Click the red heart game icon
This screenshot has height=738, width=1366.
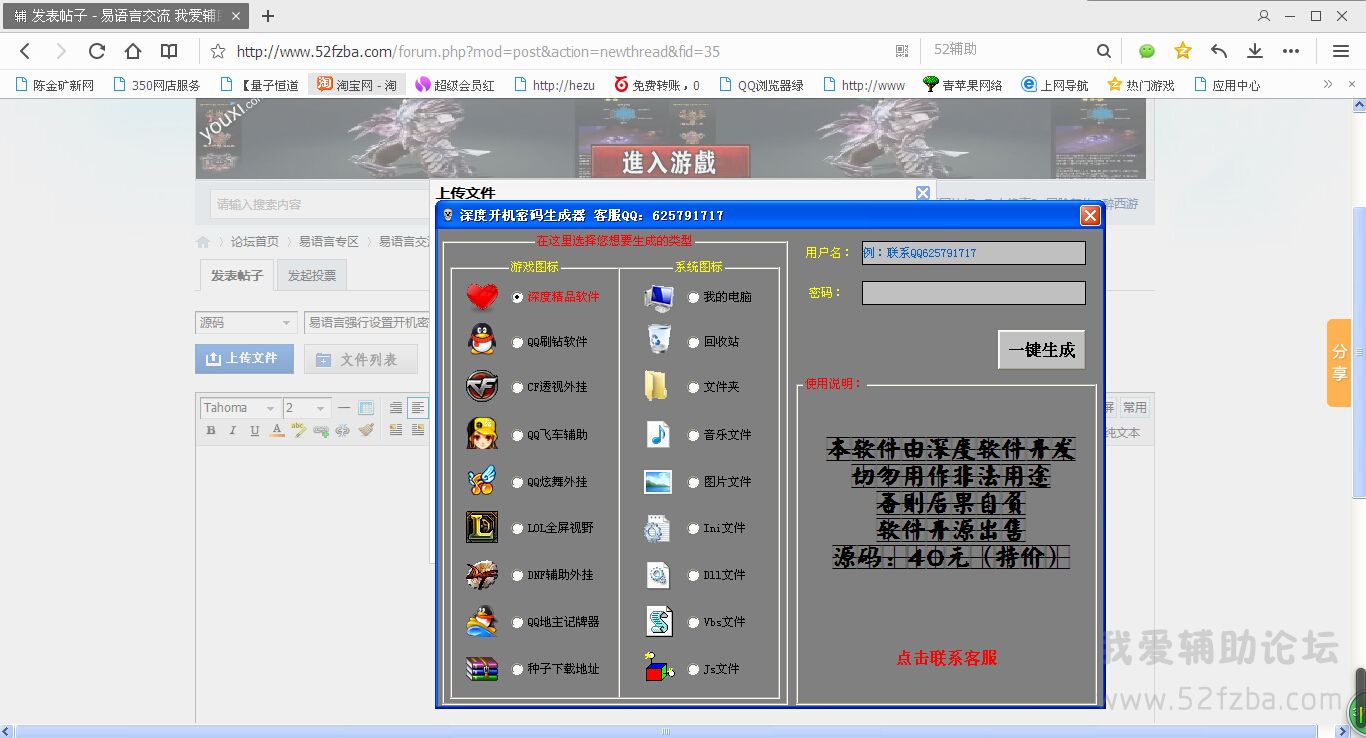482,297
